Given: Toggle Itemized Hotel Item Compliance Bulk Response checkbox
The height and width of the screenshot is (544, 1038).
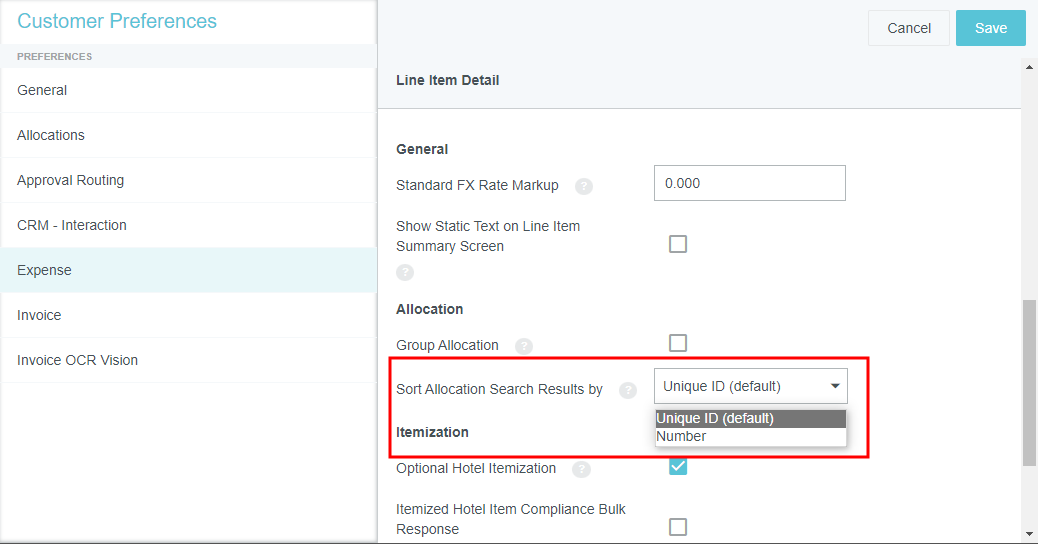Looking at the screenshot, I should (678, 527).
